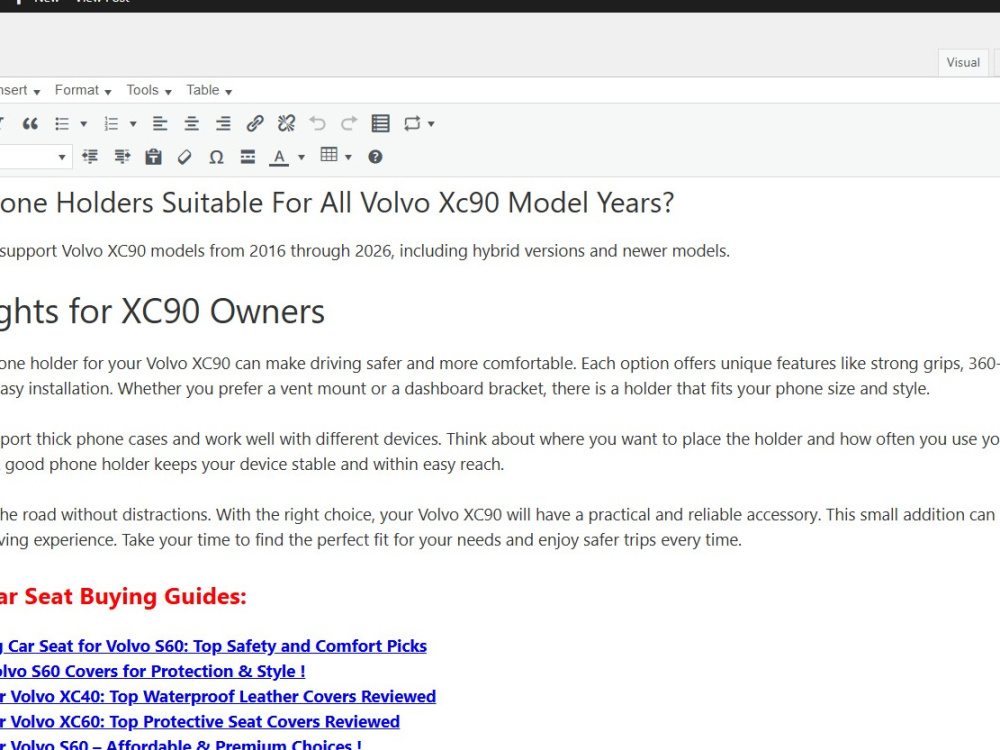Click the line 'good phone holder keeps your device stable'

254,464
